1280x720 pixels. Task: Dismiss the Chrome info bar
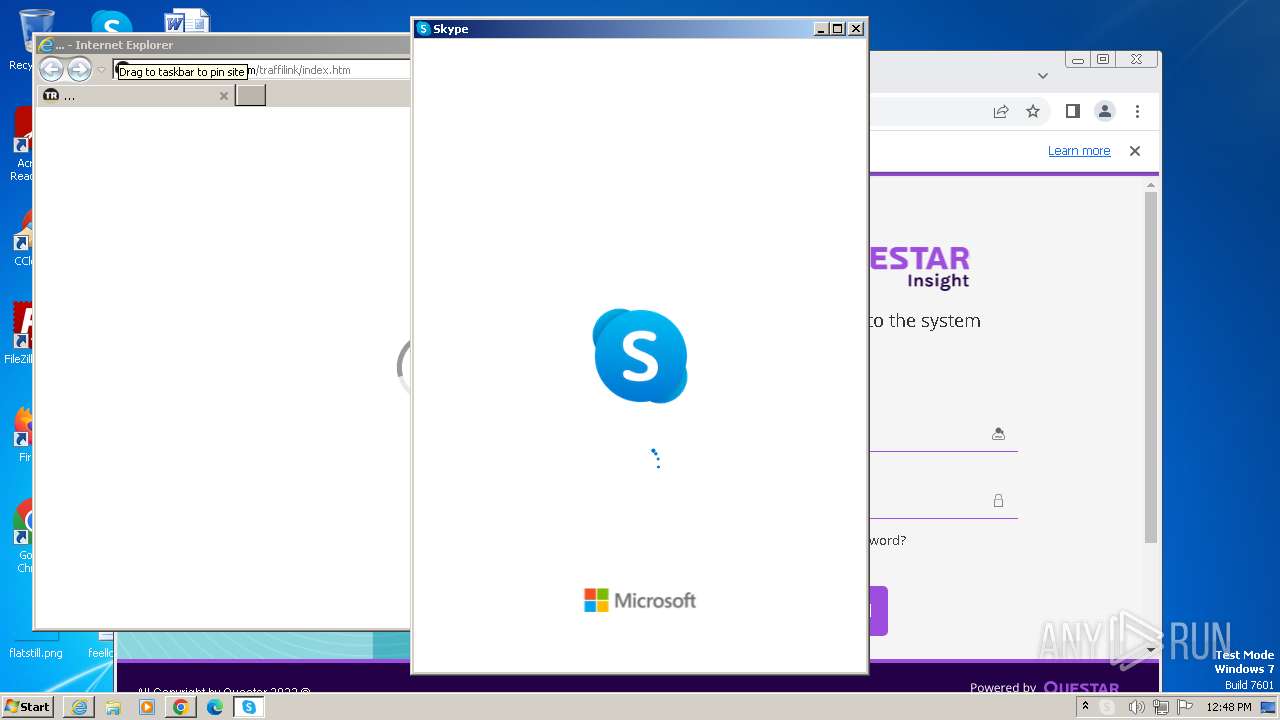[1135, 151]
